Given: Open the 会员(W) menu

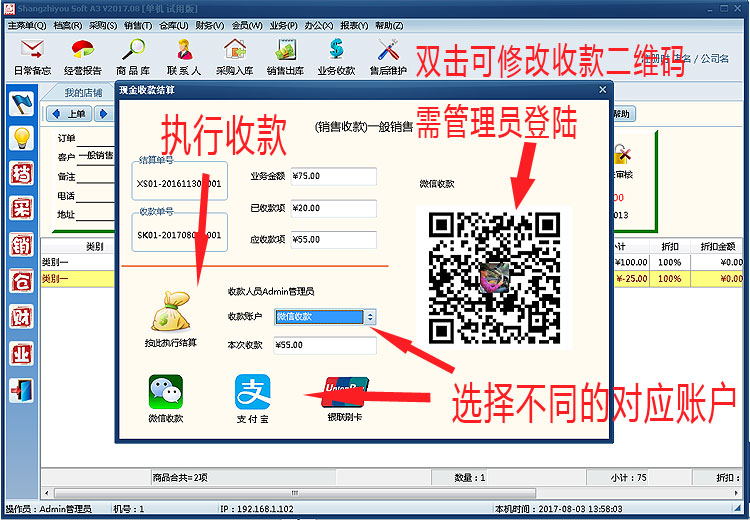Looking at the screenshot, I should click(x=247, y=25).
